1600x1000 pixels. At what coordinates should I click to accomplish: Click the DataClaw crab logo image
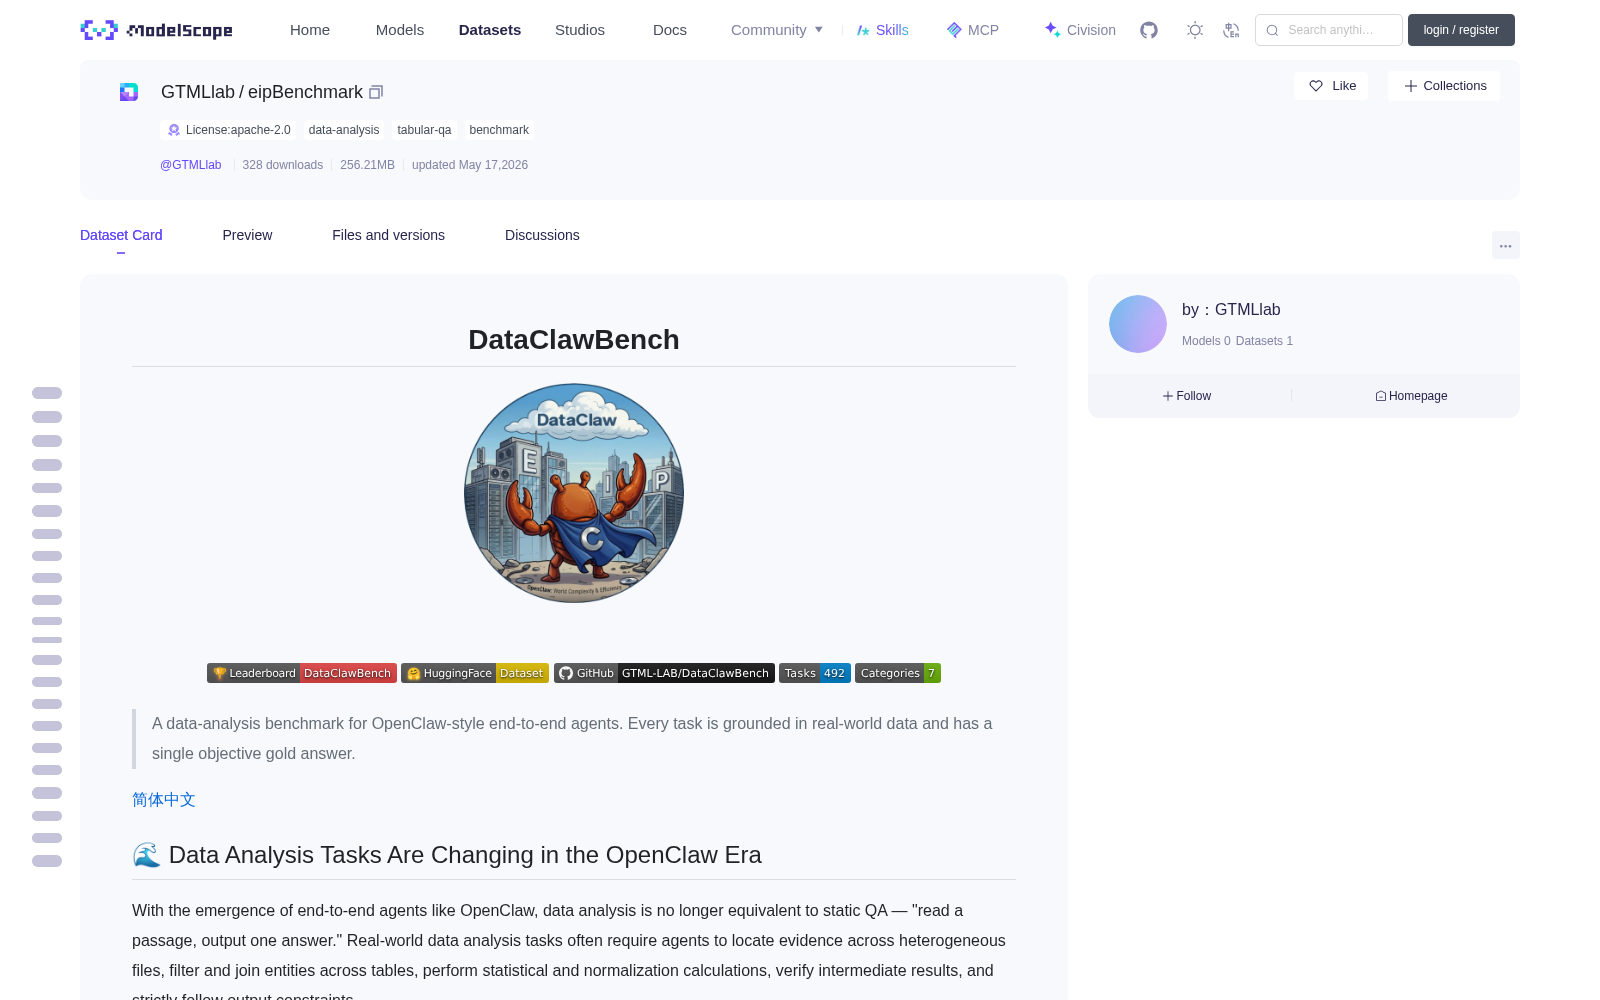(x=574, y=493)
